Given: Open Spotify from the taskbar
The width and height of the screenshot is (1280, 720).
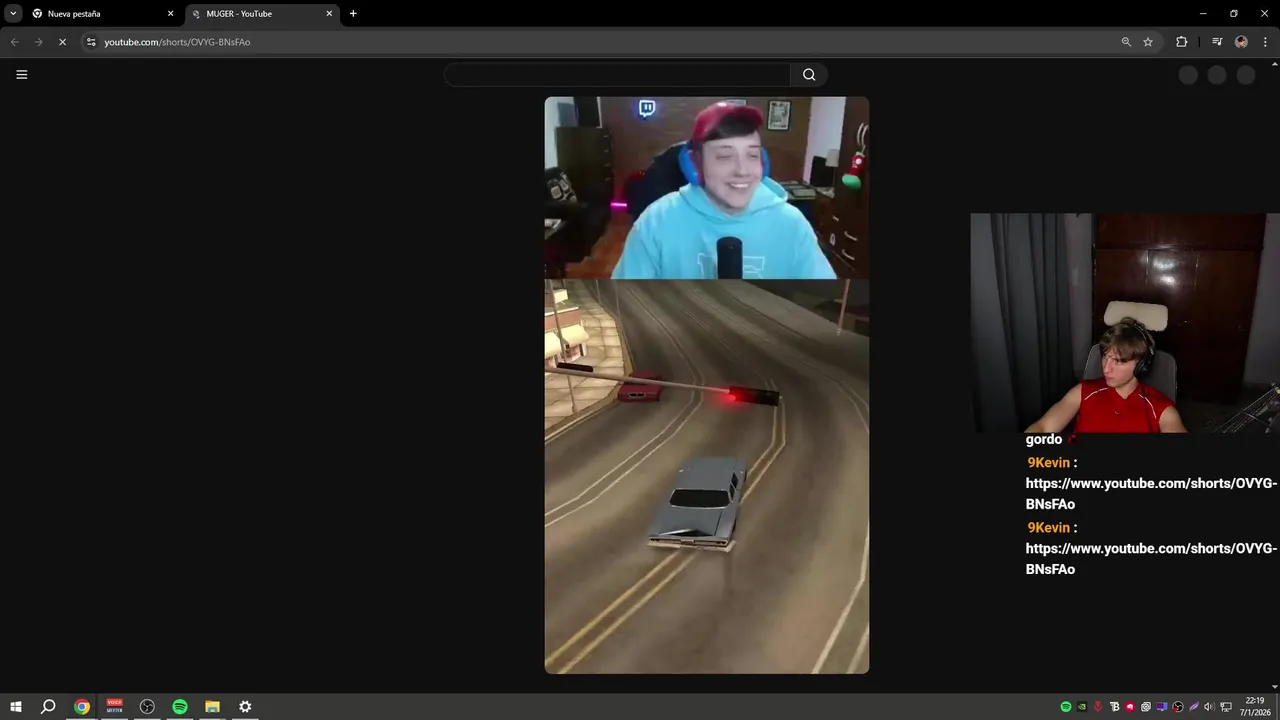Looking at the screenshot, I should click(180, 707).
